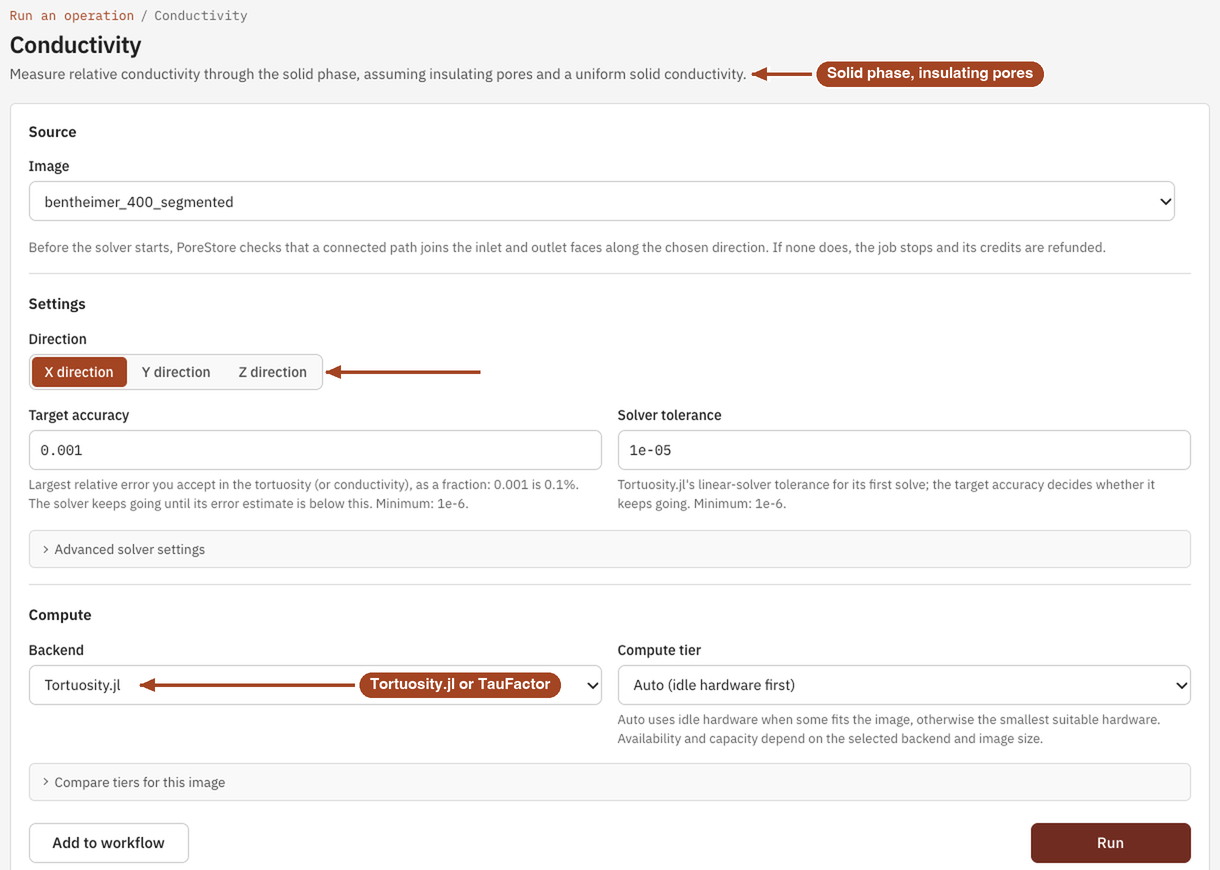
Task: Click the 'Image' field label
Action: pyautogui.click(x=49, y=166)
